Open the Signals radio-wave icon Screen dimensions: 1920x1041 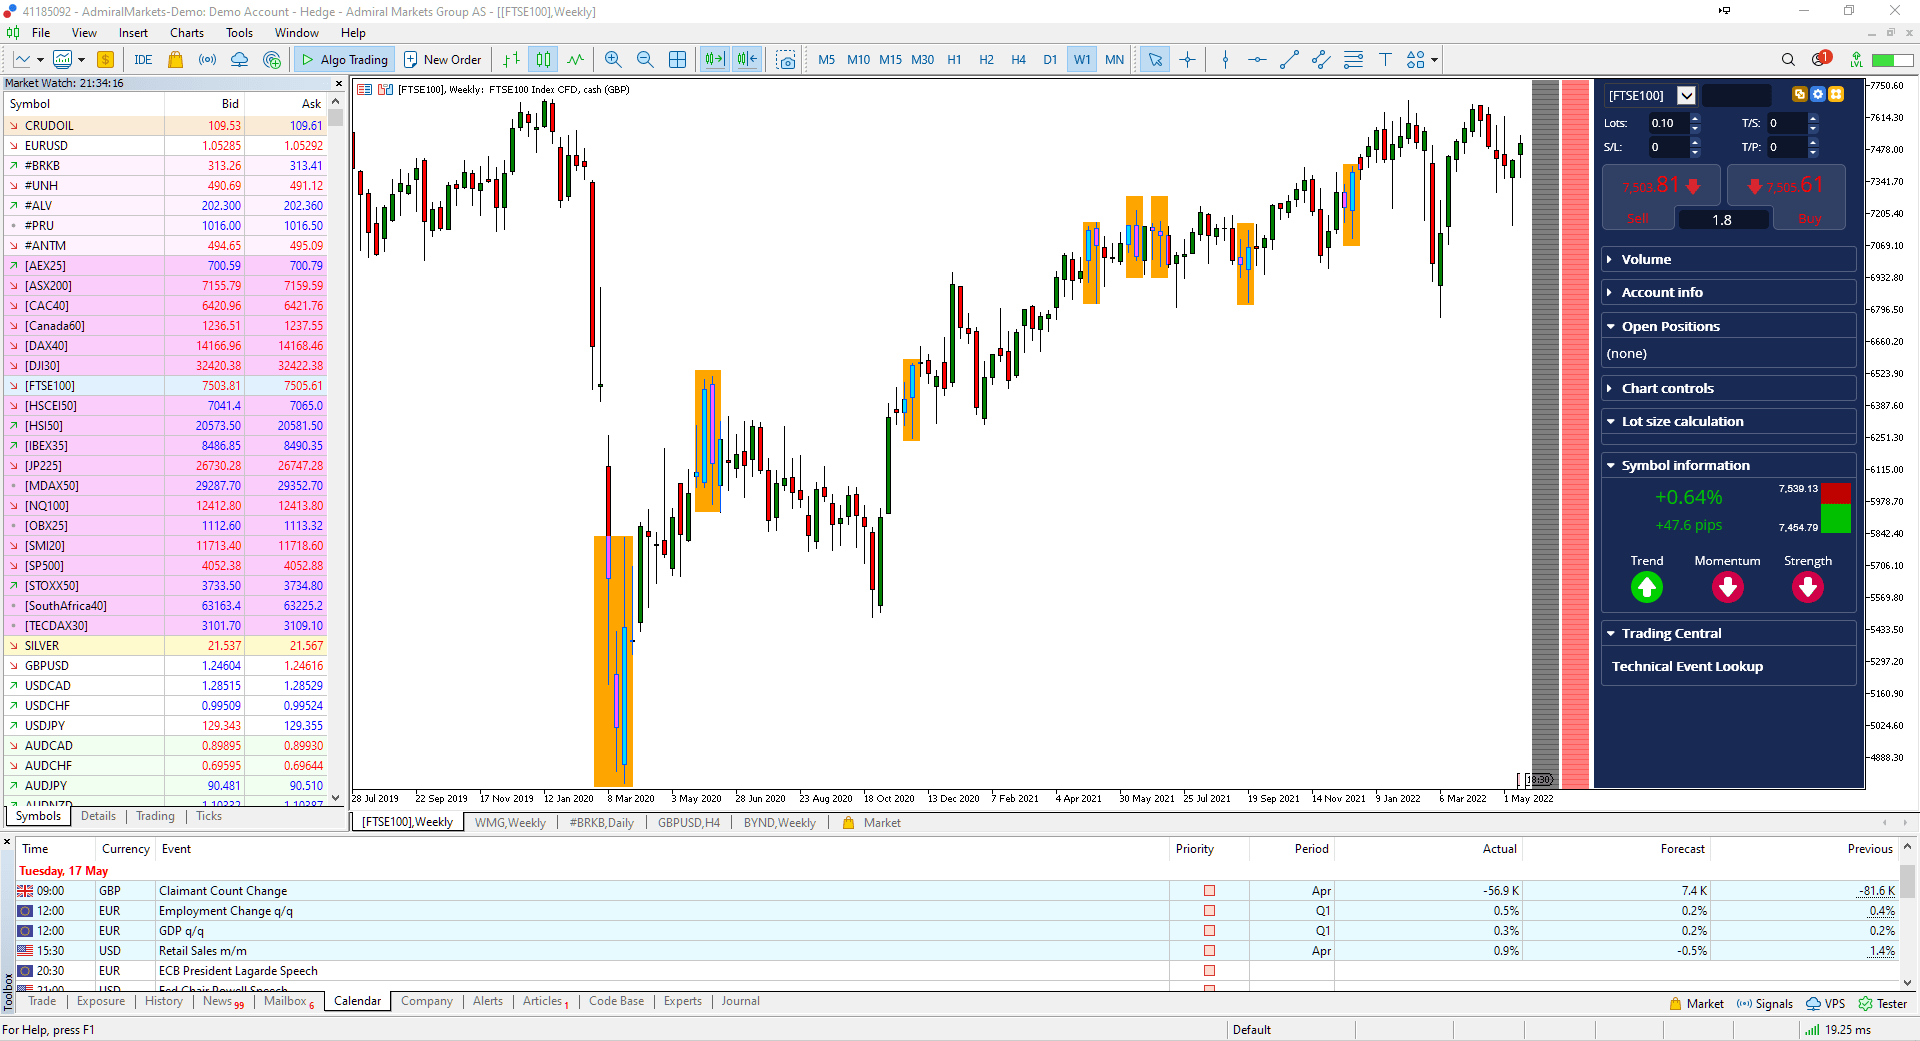(x=207, y=60)
